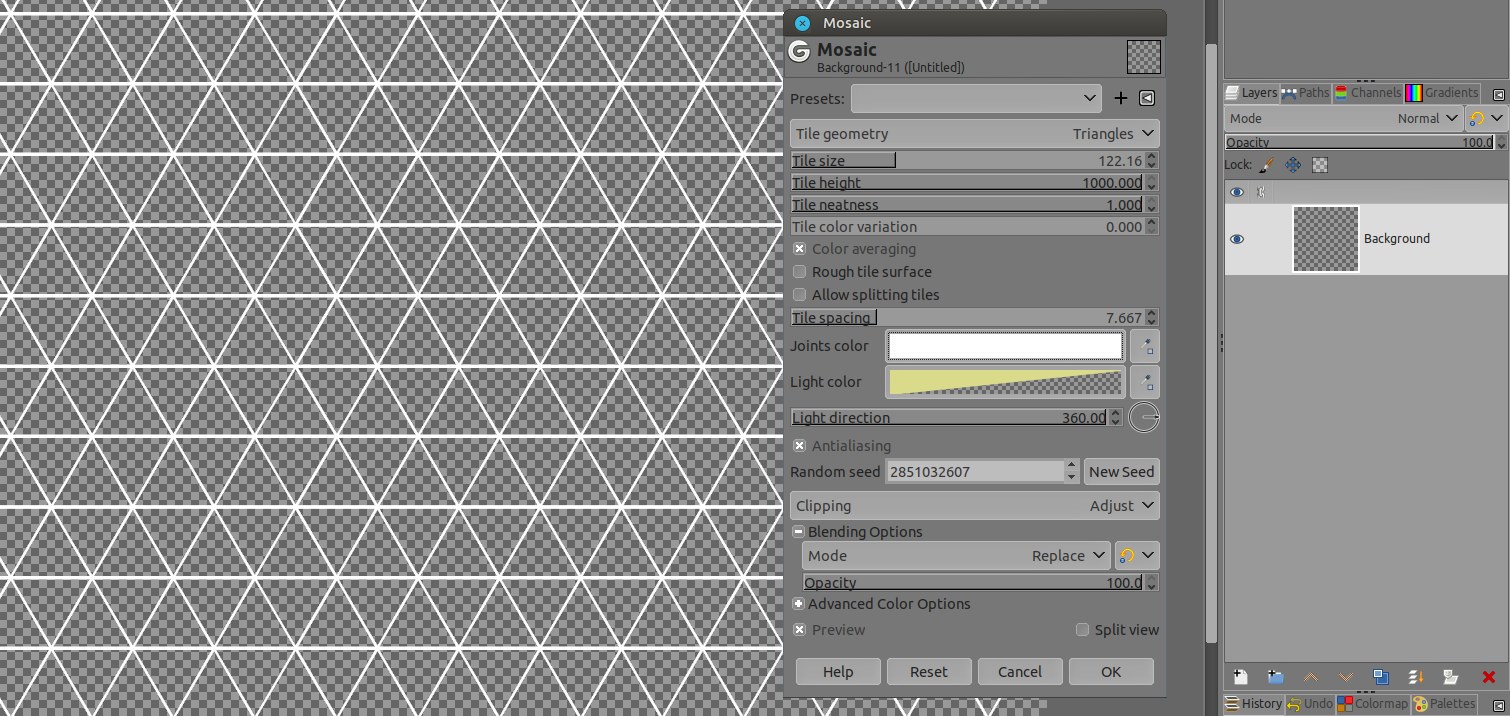Lock pixels with the paintbrush lock icon

point(1266,165)
